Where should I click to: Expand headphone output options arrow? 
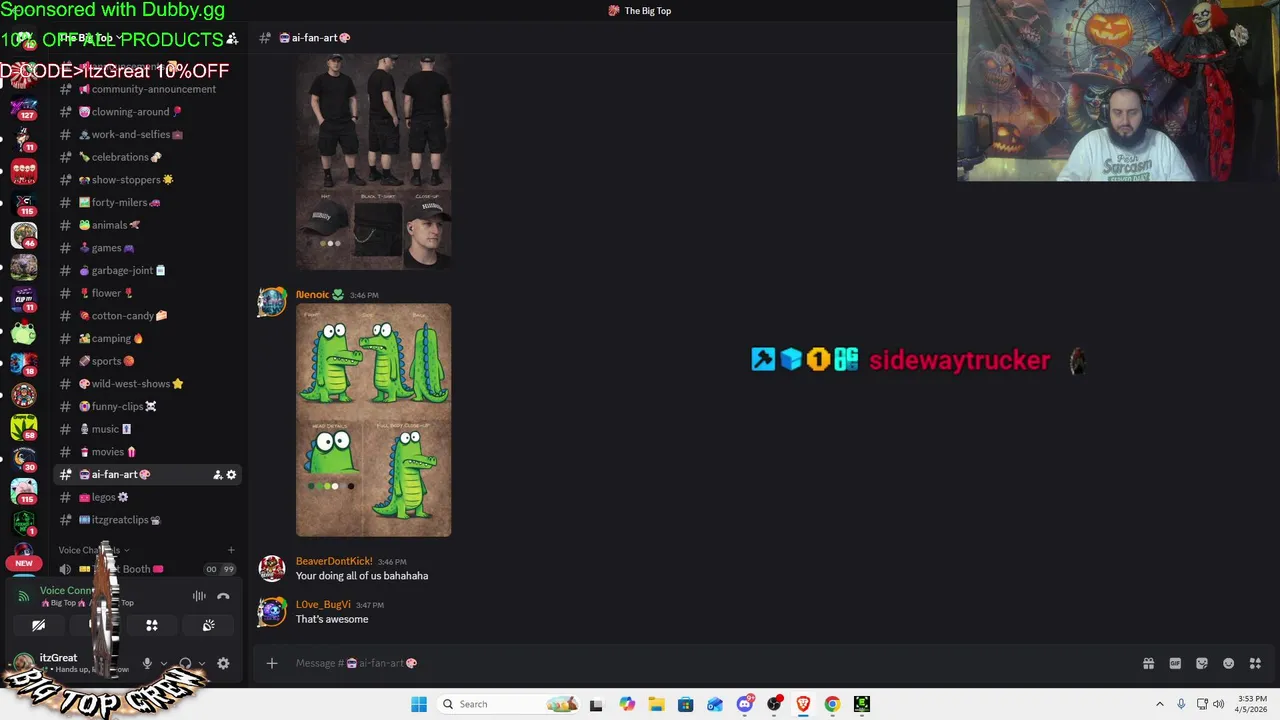point(202,663)
